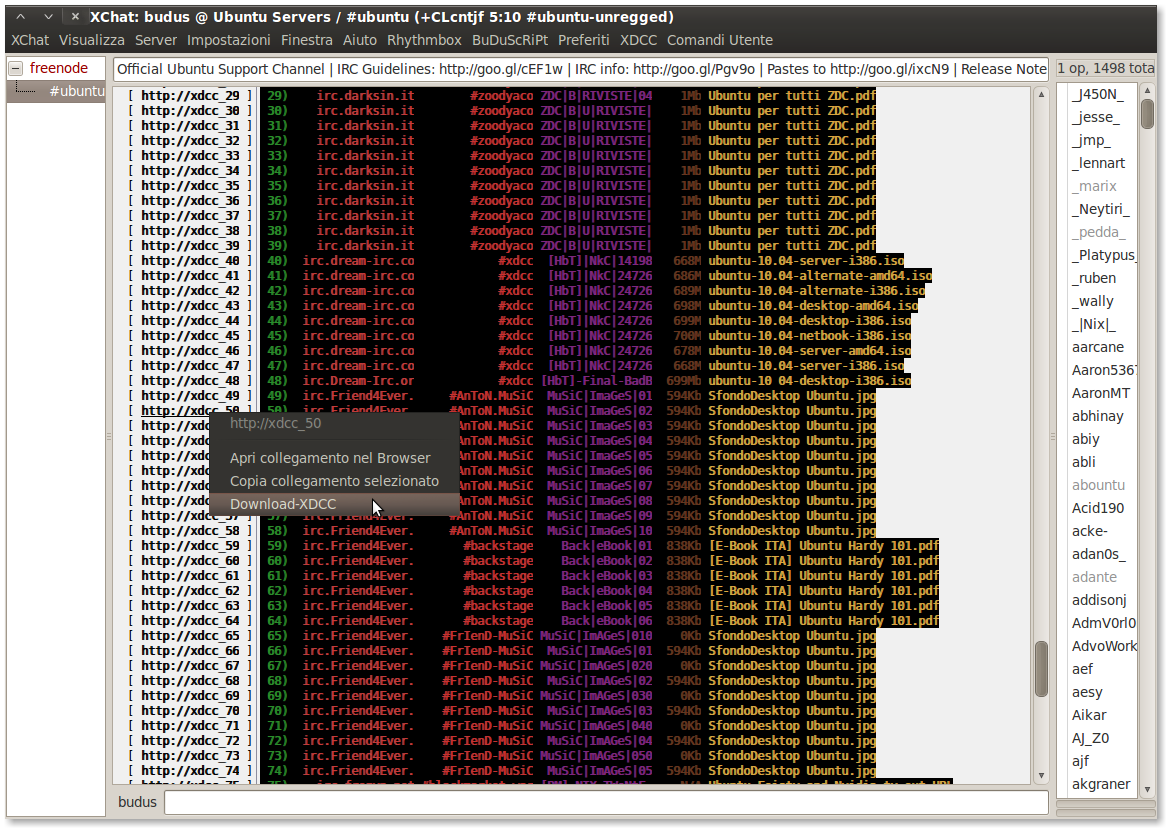This screenshot has width=1166, height=828.
Task: Select the #ubuntu channel in tree
Action: tap(76, 91)
